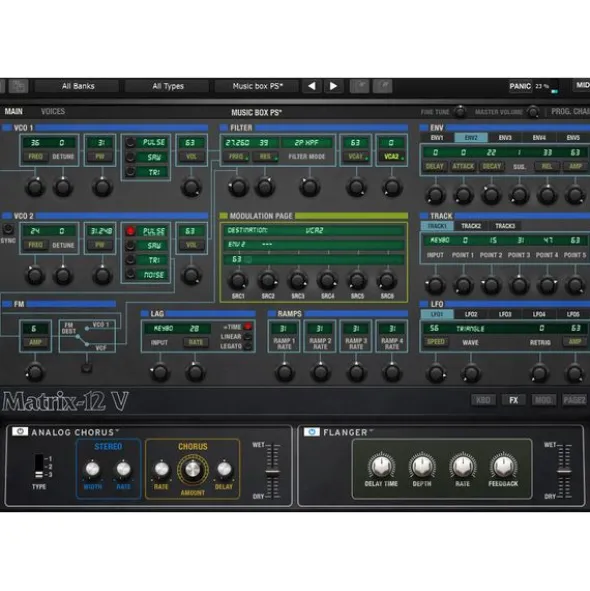This screenshot has height=591, width=590.
Task: Toggle the Flanger power button
Action: tap(311, 432)
